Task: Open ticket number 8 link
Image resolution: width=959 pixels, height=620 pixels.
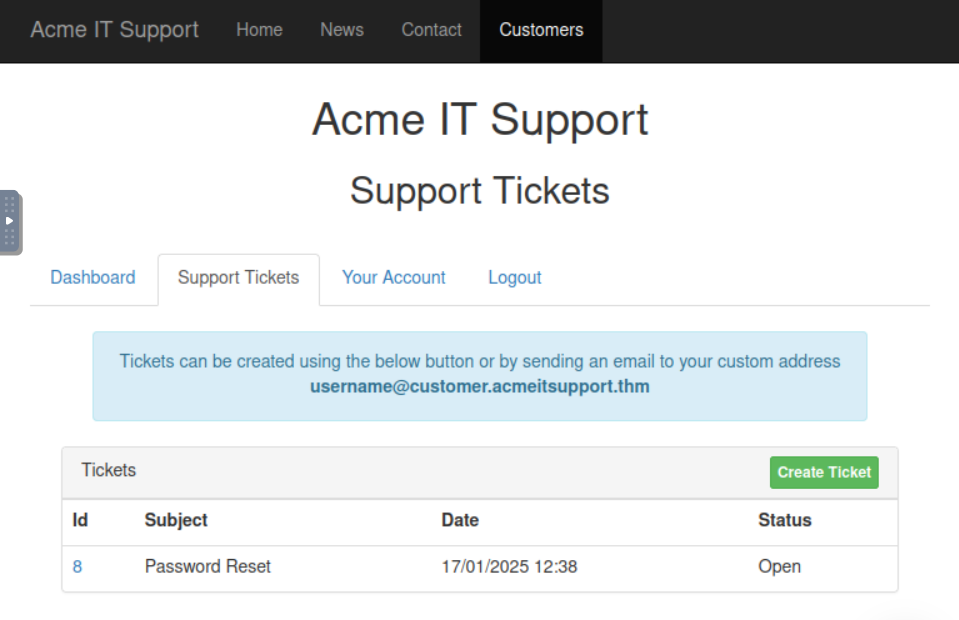Action: (78, 567)
